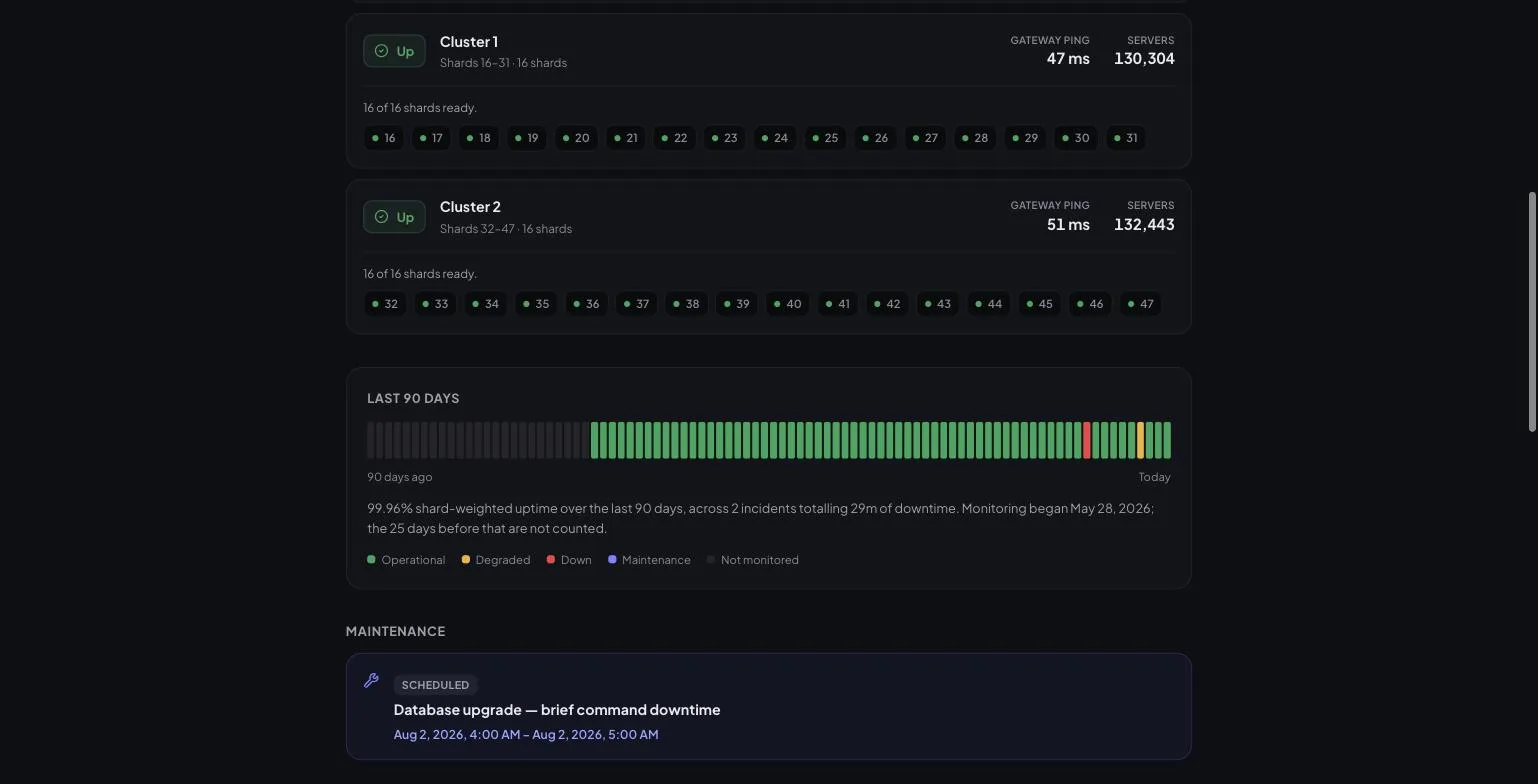The height and width of the screenshot is (784, 1538).
Task: Click the Cluster 1 heading
Action: point(469,42)
